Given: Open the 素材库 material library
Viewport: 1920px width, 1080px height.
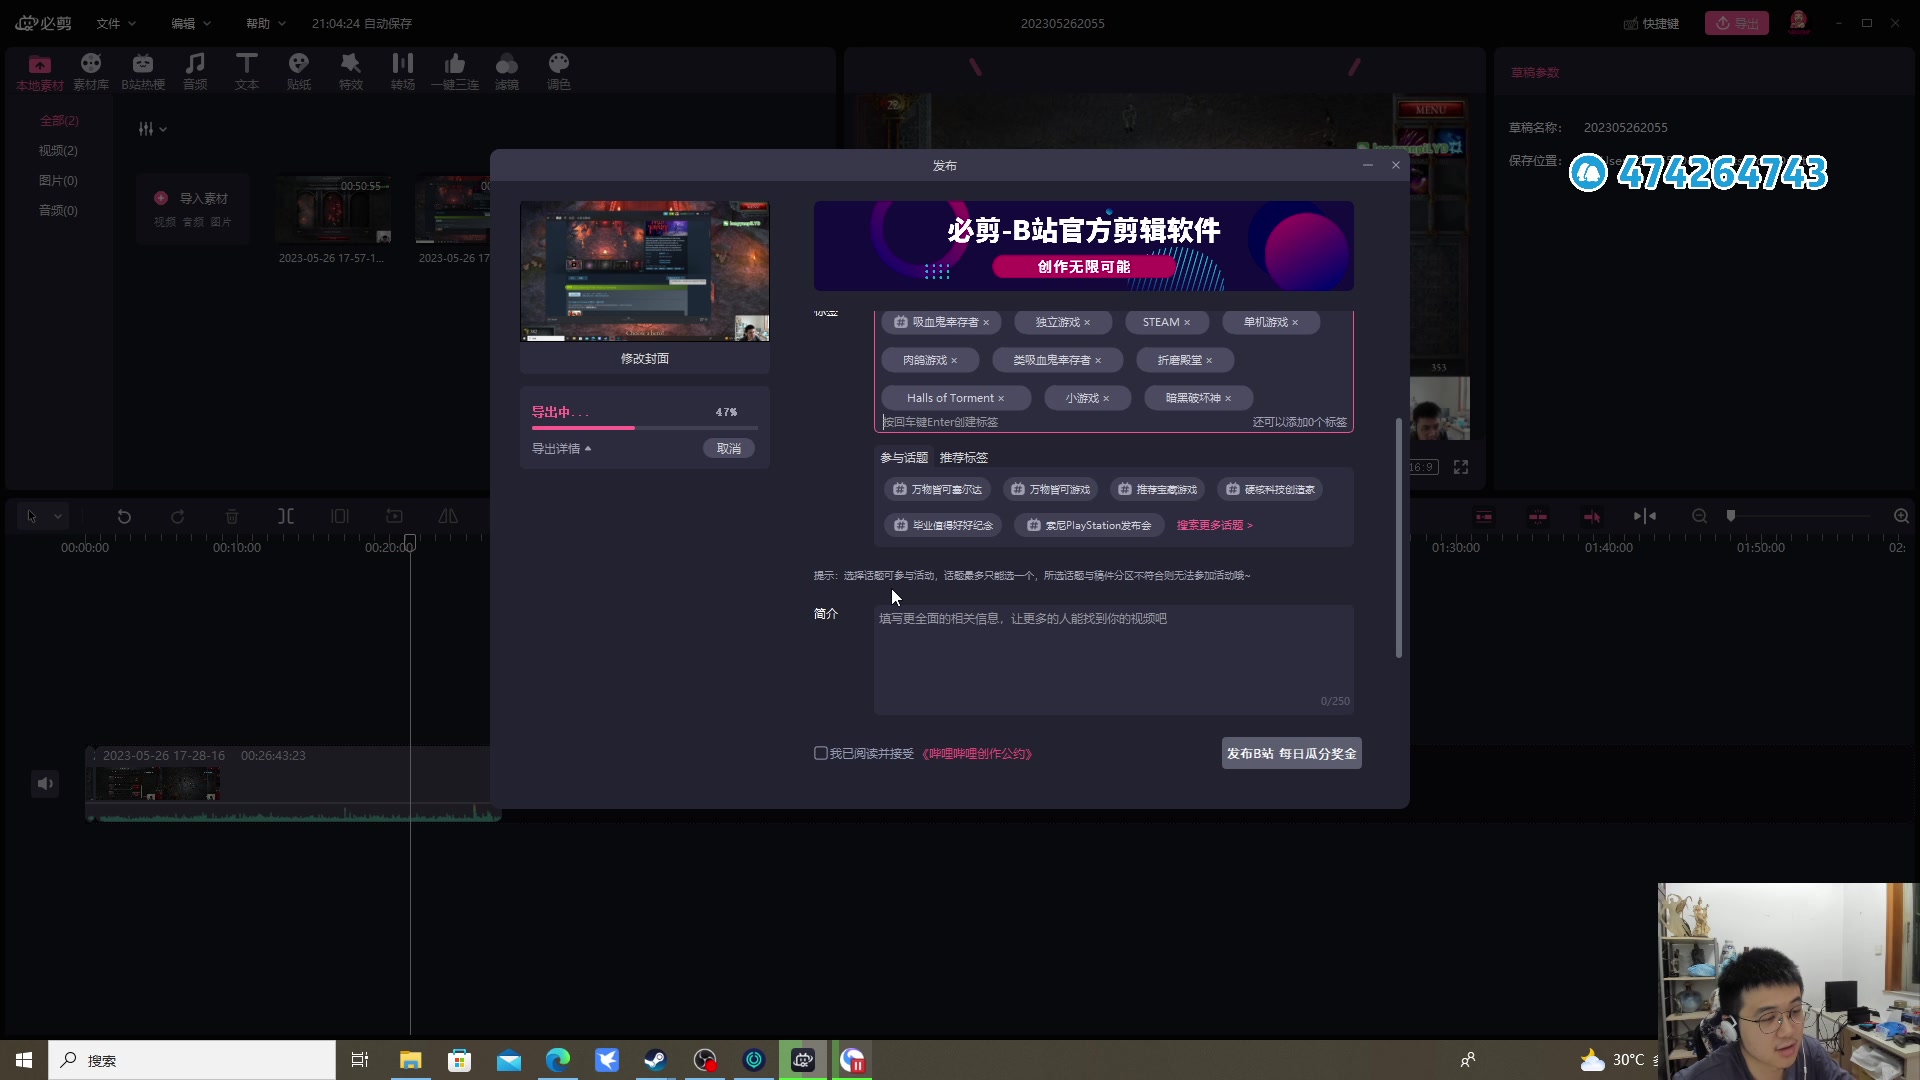Looking at the screenshot, I should (x=91, y=72).
